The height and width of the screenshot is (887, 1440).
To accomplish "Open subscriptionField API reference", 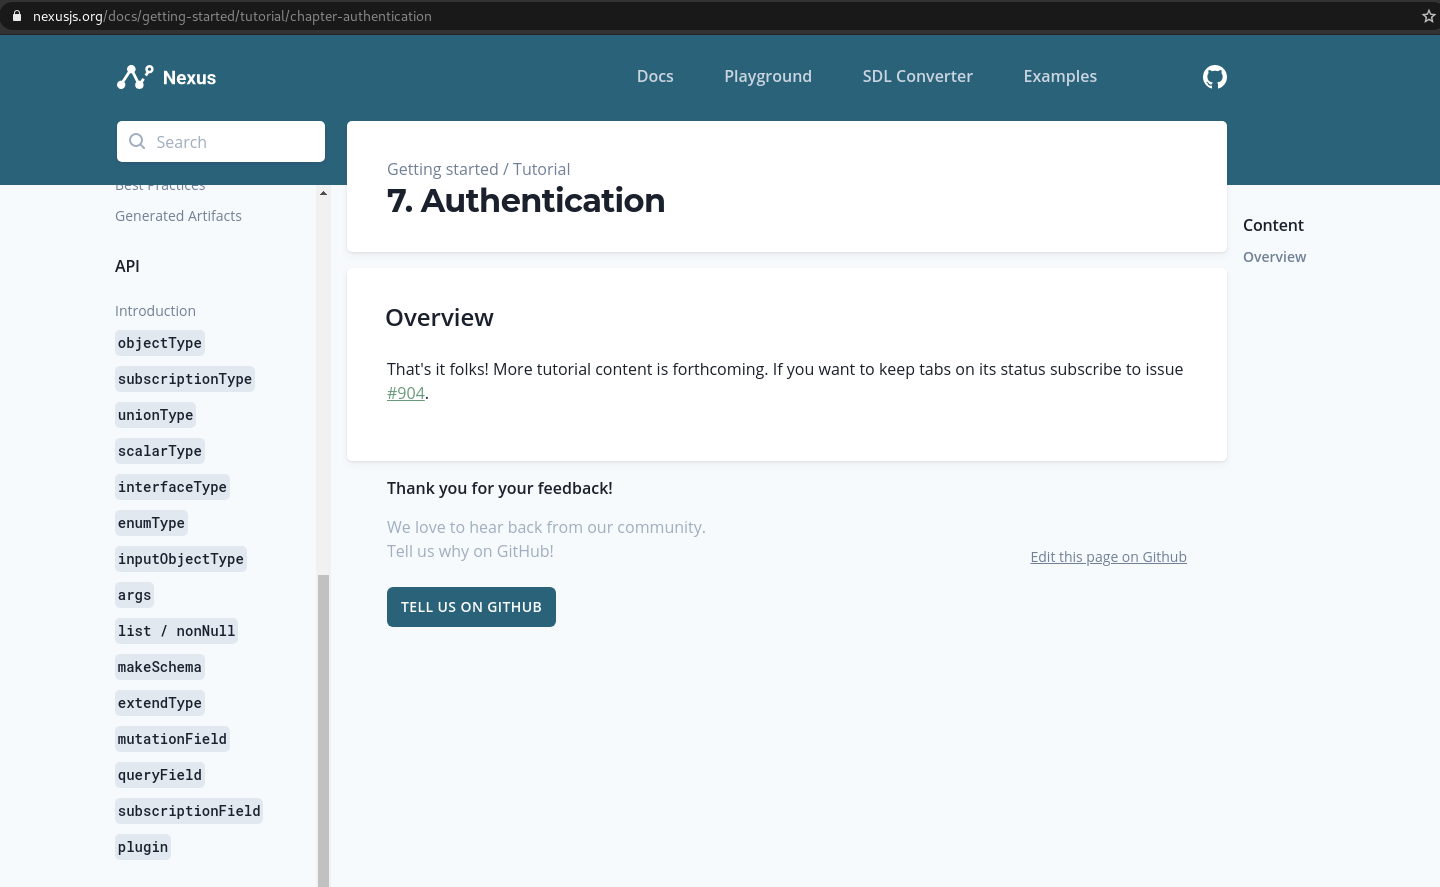I will (189, 811).
